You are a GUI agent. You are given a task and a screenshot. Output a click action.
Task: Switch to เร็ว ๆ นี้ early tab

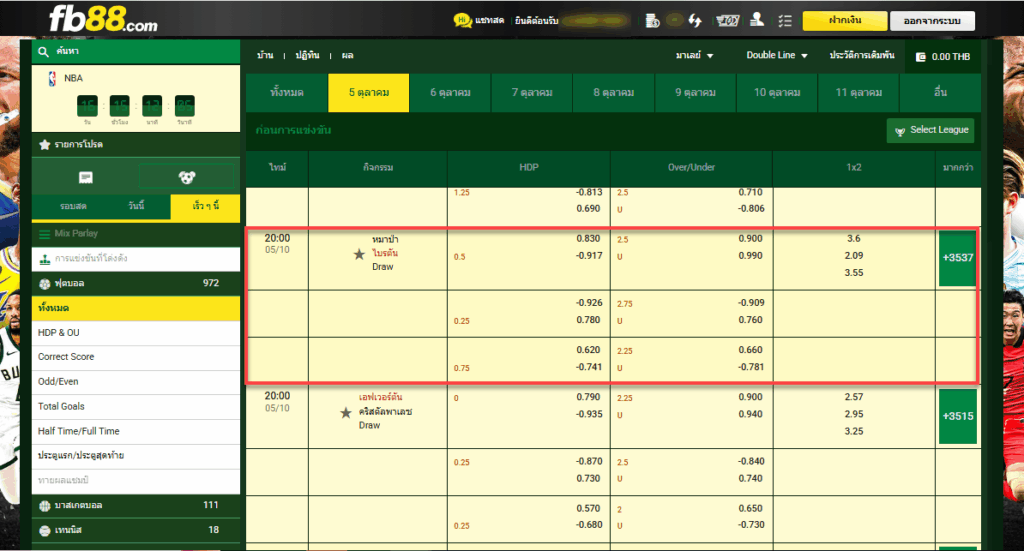click(x=205, y=206)
